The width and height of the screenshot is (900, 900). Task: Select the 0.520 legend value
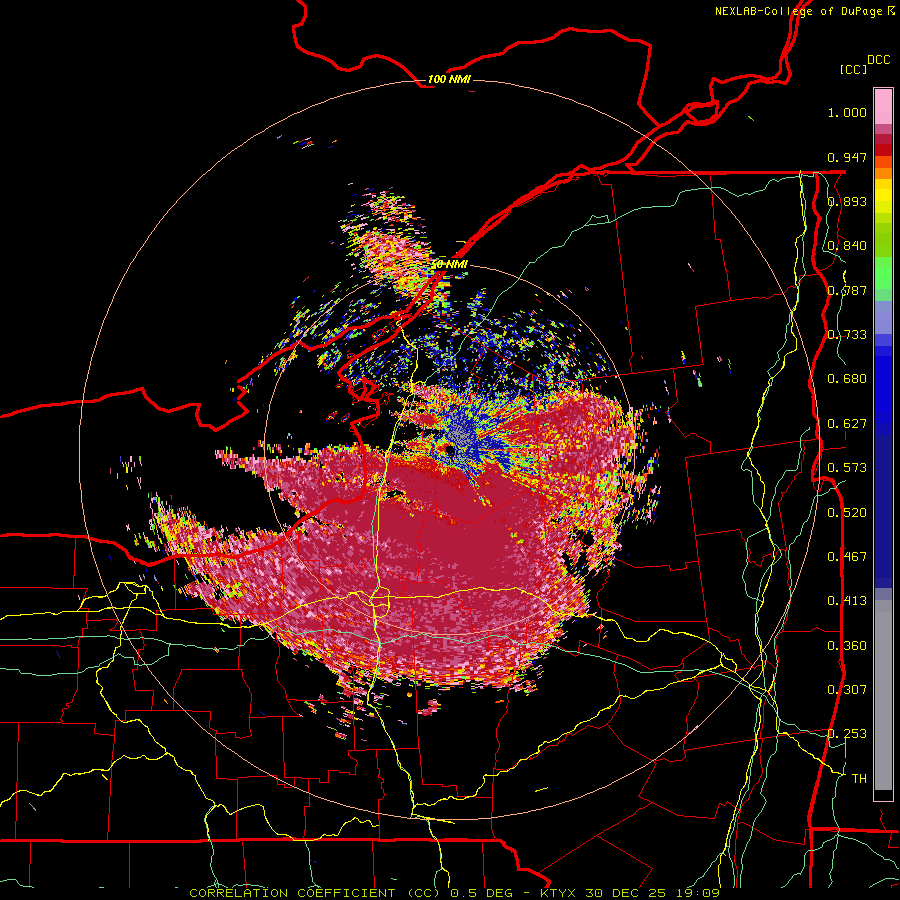pyautogui.click(x=847, y=513)
